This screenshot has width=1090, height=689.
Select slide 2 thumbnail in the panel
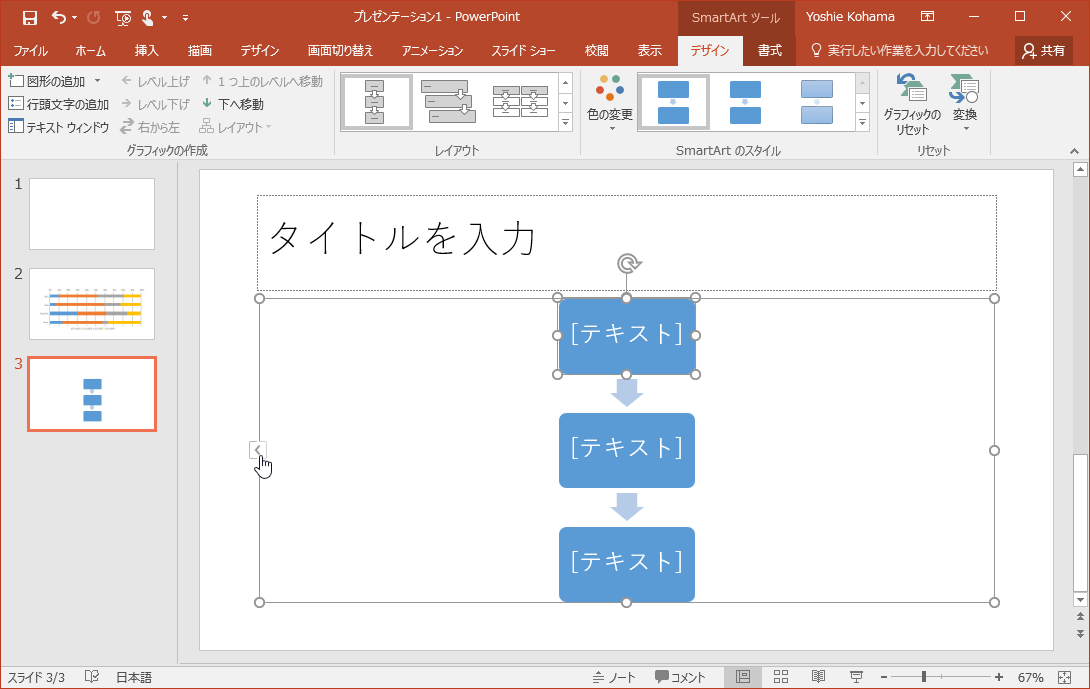click(92, 303)
